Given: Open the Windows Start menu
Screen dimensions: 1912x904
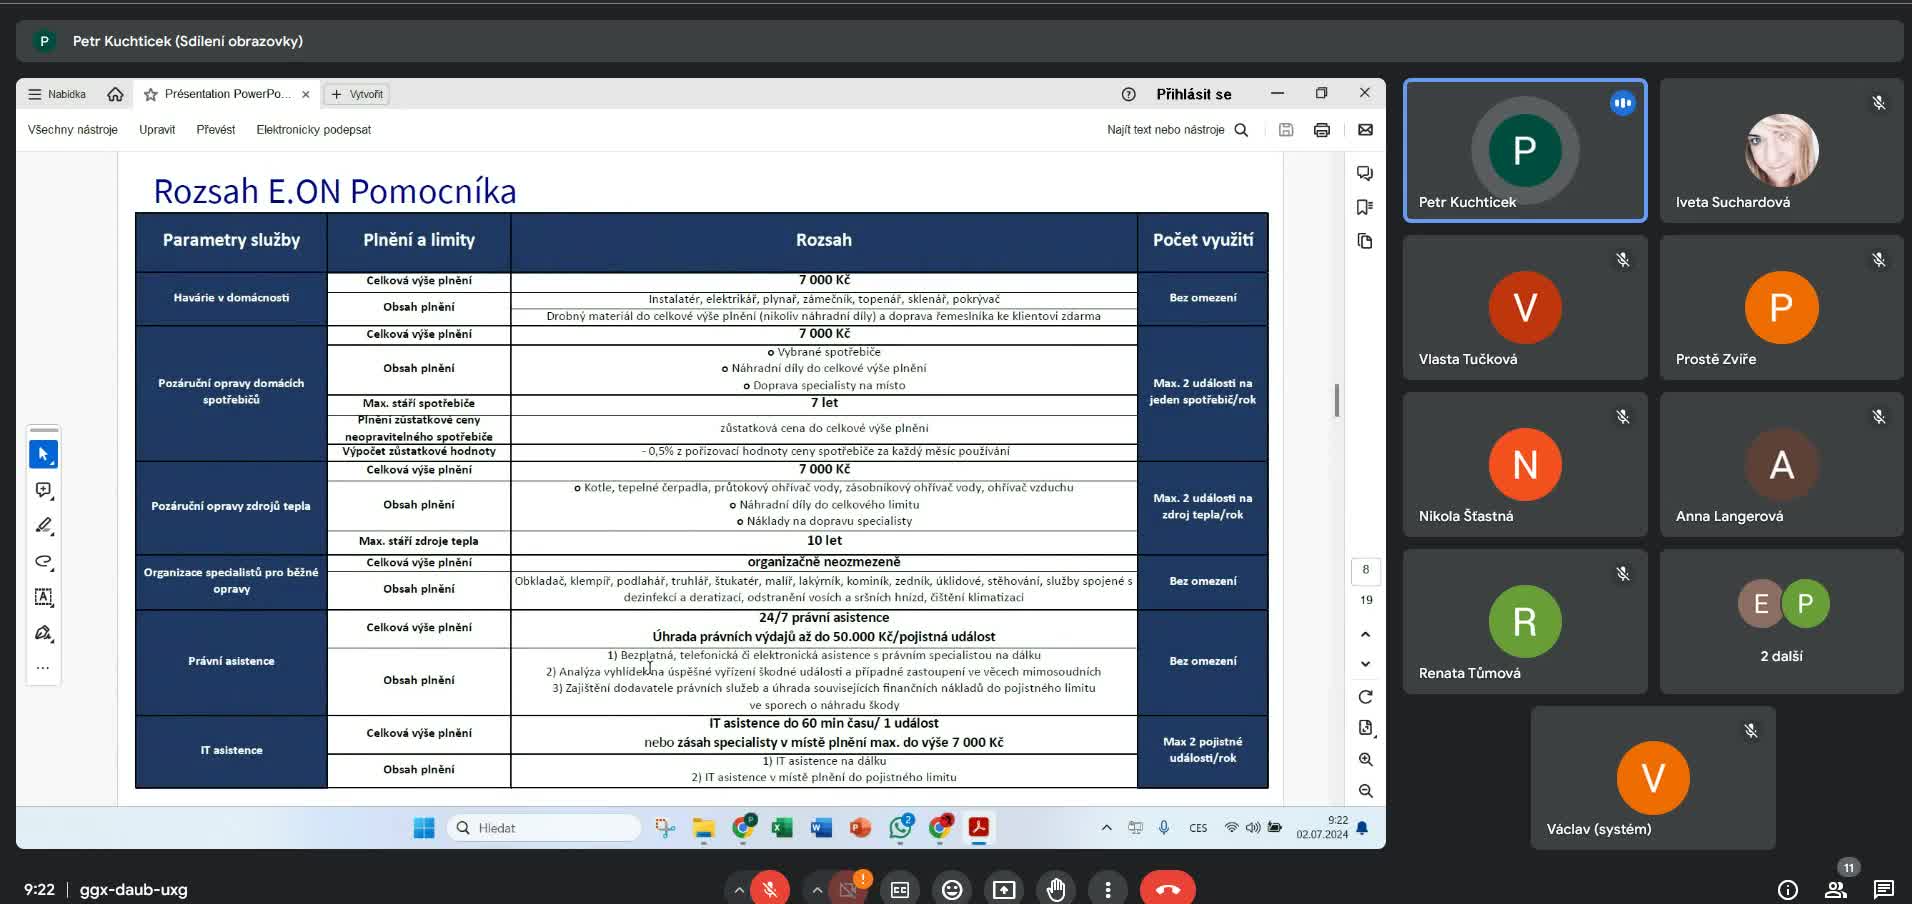Looking at the screenshot, I should 424,828.
